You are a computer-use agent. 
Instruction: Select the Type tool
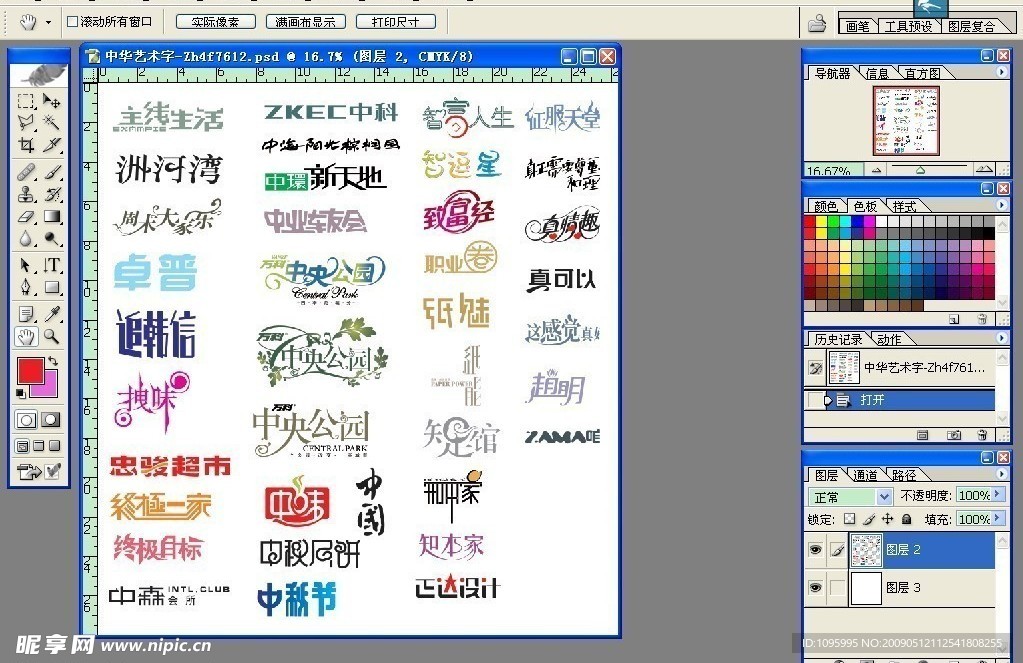point(52,265)
